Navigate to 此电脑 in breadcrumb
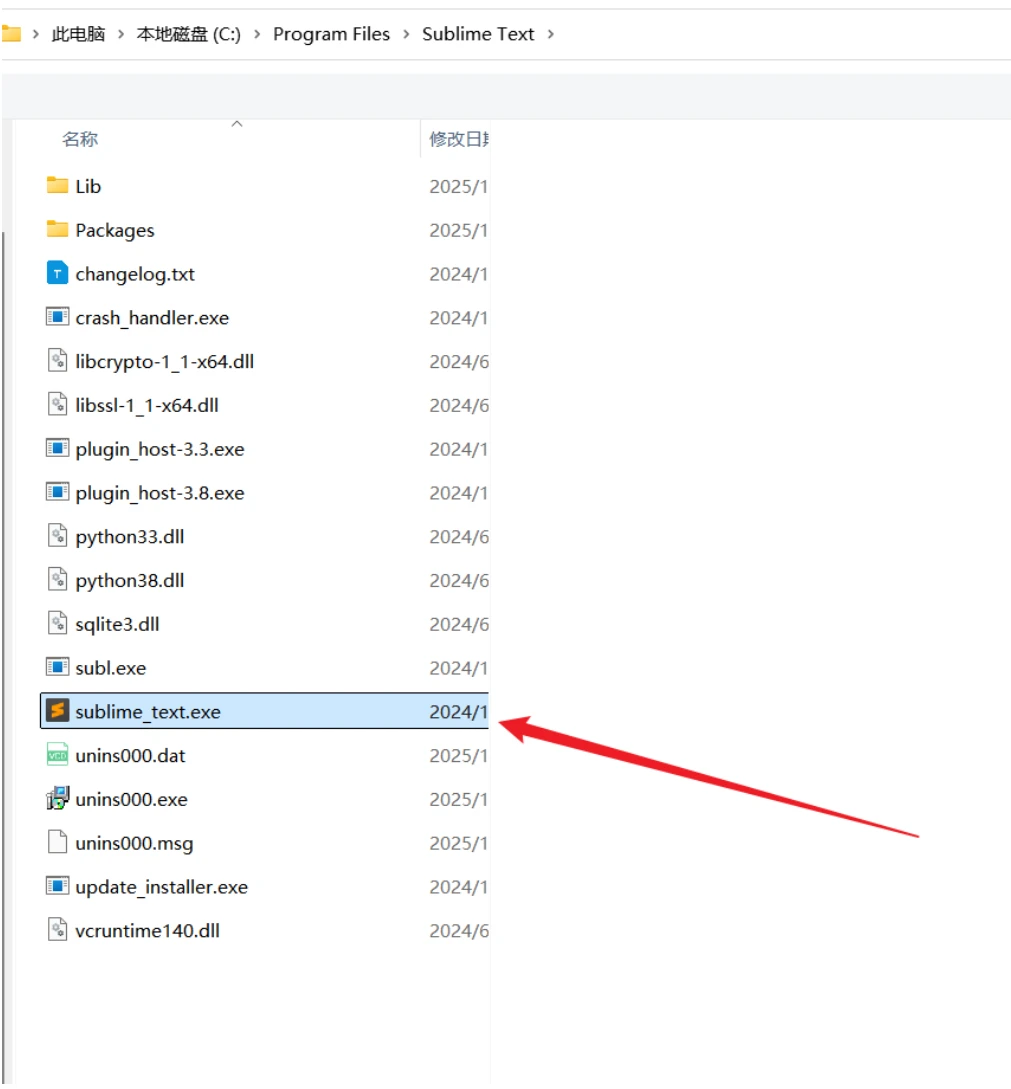1011x1089 pixels. point(78,34)
